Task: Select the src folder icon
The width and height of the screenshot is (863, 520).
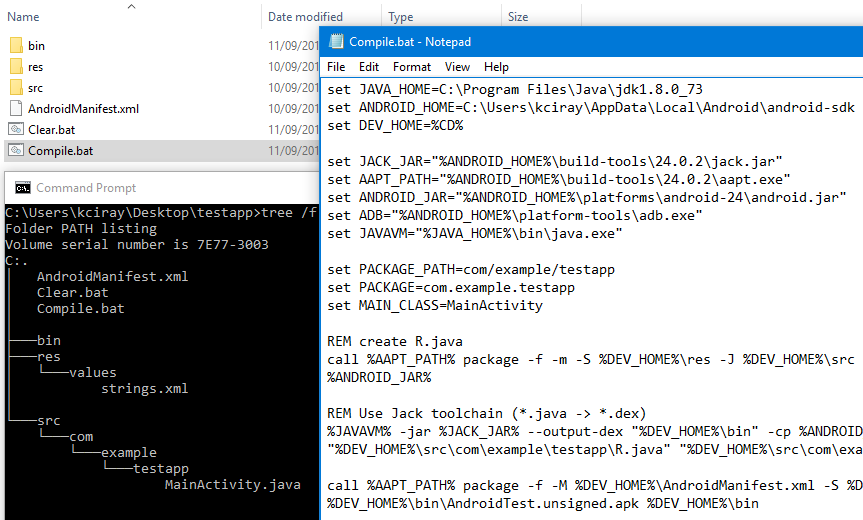Action: (x=17, y=87)
